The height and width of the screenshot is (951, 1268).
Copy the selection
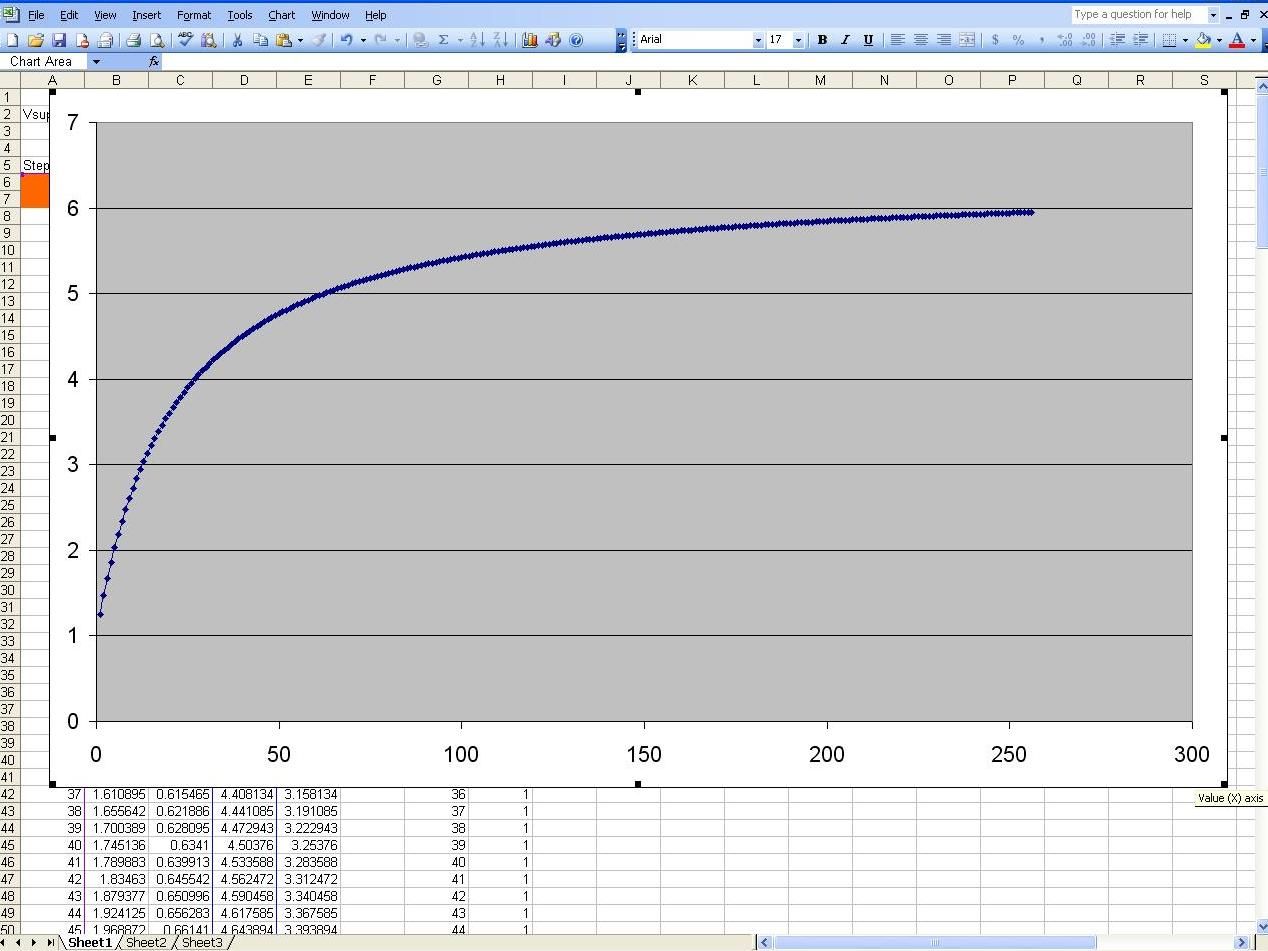click(260, 40)
